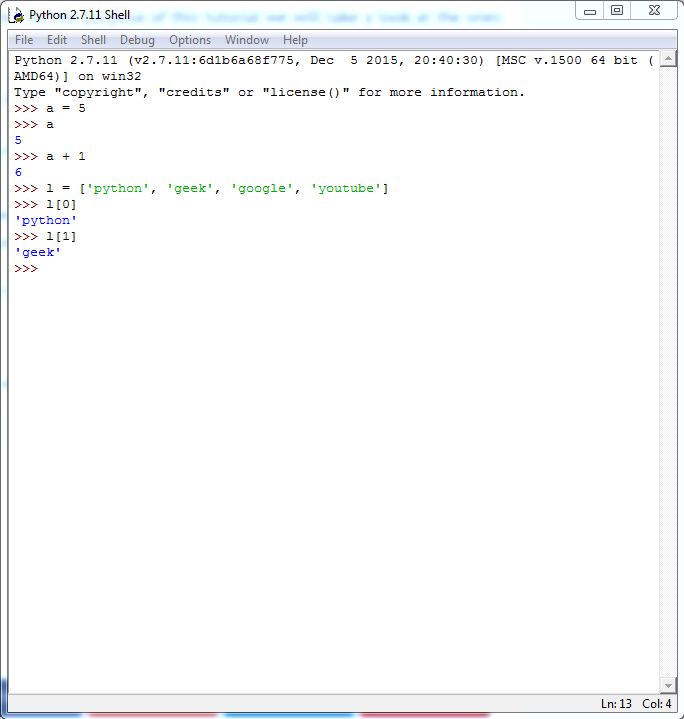
Task: Maximize the Python Shell window
Action: (x=617, y=11)
